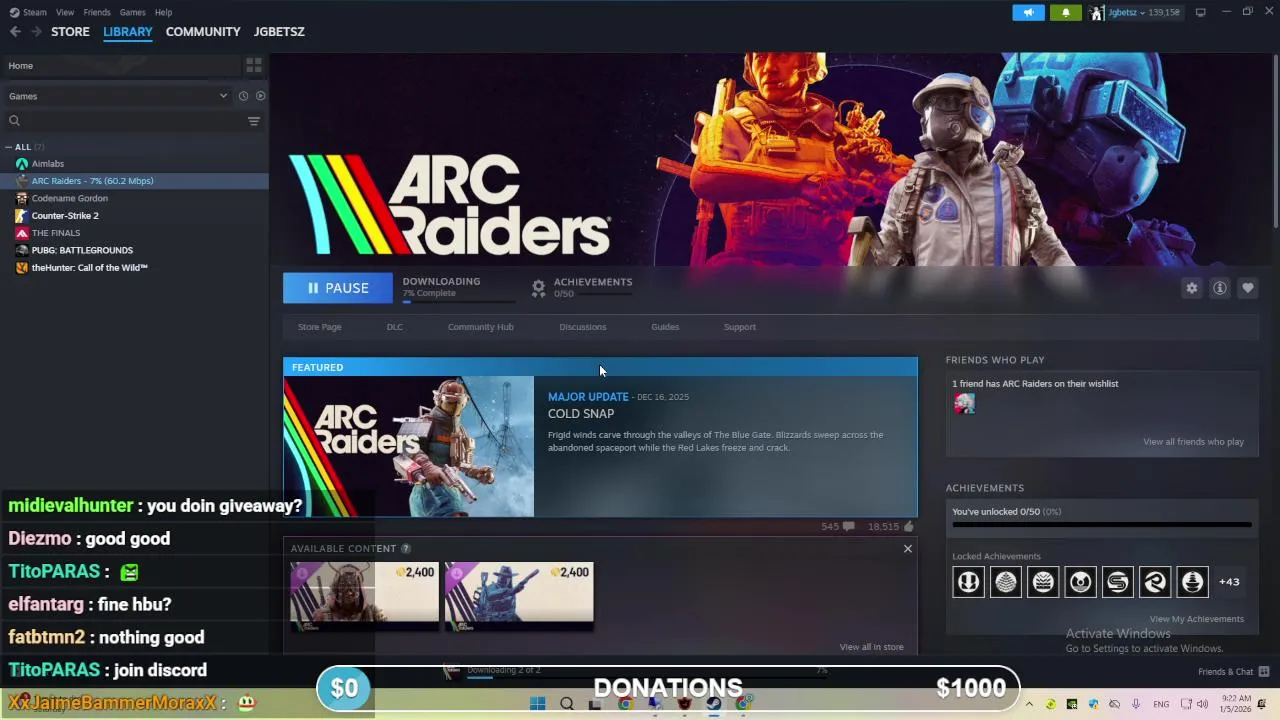
Task: Click the seventh locked achievement icon
Action: click(x=1192, y=582)
